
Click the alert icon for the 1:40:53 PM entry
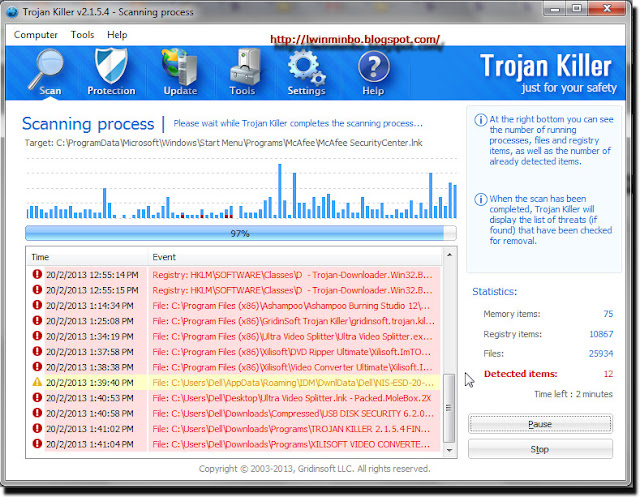tap(37, 397)
